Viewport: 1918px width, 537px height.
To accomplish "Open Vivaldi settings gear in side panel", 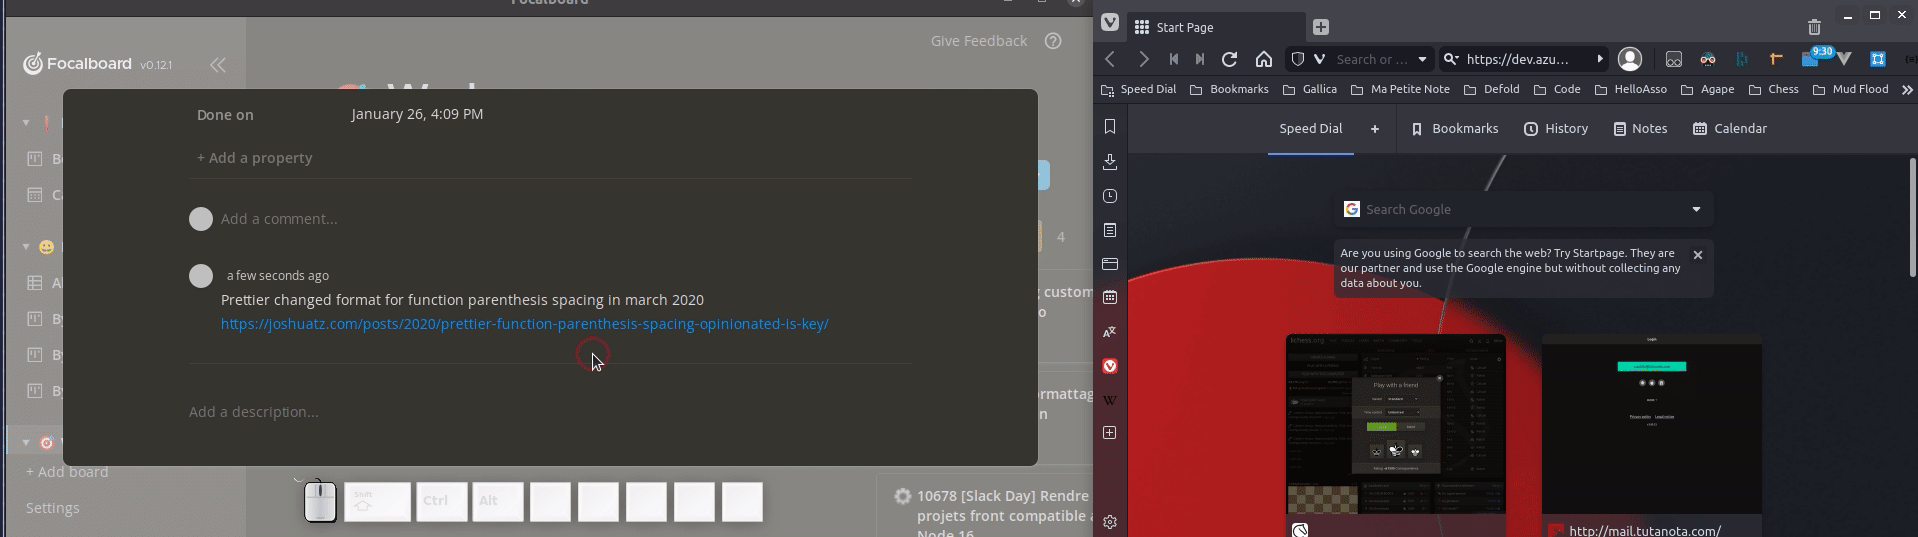I will pos(1110,522).
